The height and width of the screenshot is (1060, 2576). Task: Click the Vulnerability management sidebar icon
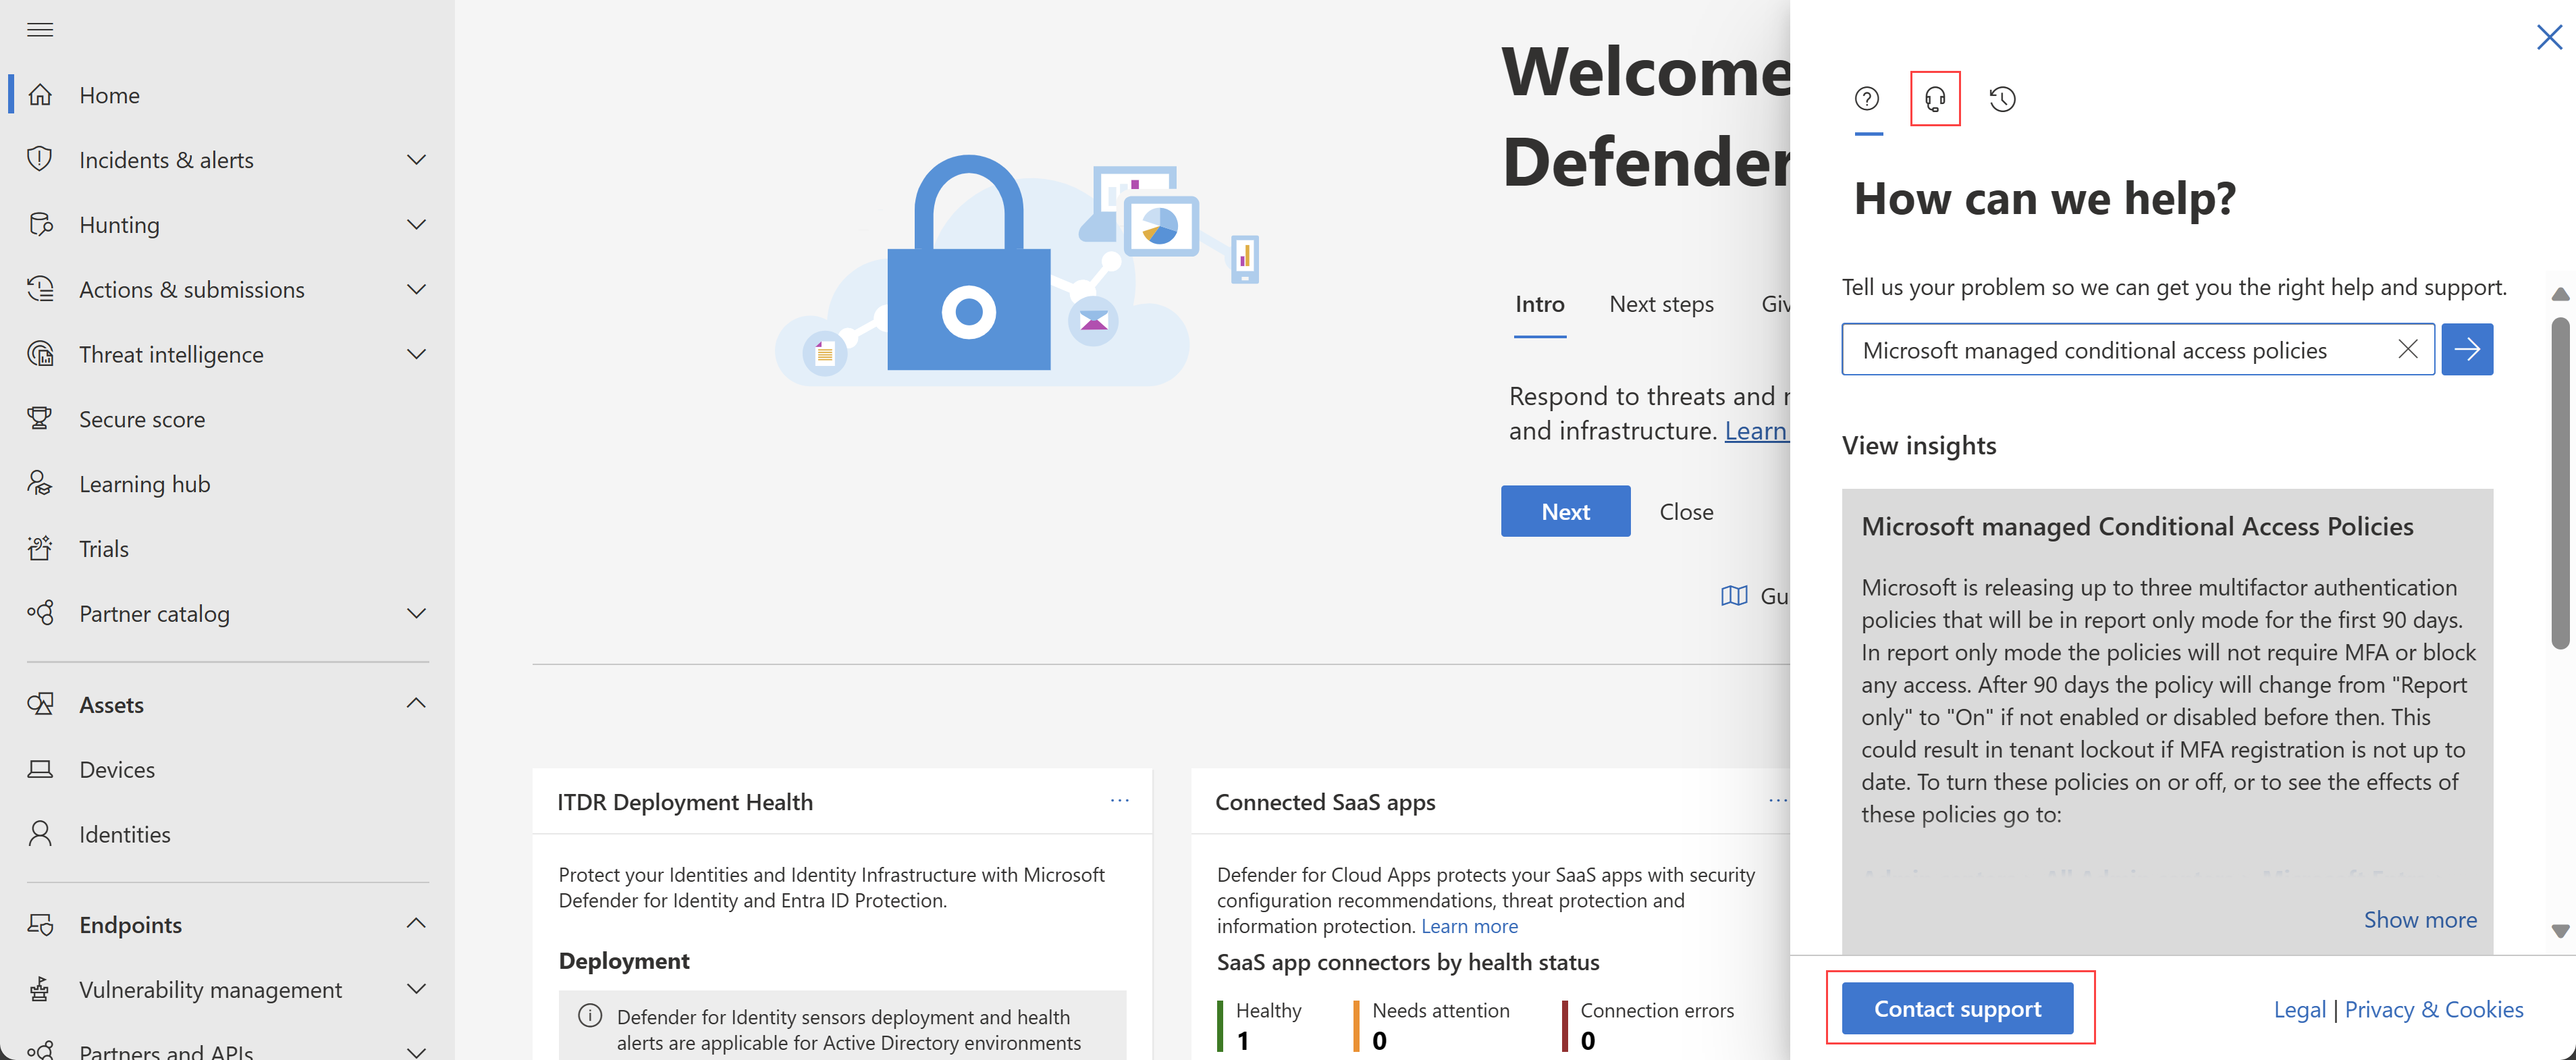tap(45, 989)
